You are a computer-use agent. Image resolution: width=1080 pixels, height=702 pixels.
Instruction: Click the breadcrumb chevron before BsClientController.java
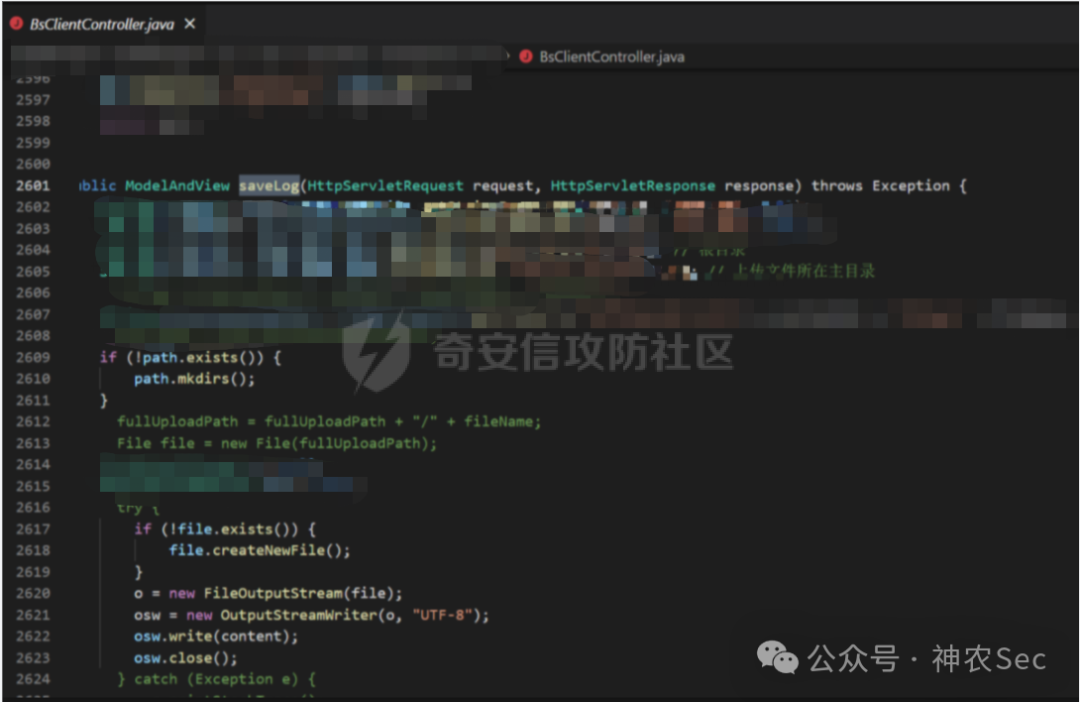tap(510, 57)
